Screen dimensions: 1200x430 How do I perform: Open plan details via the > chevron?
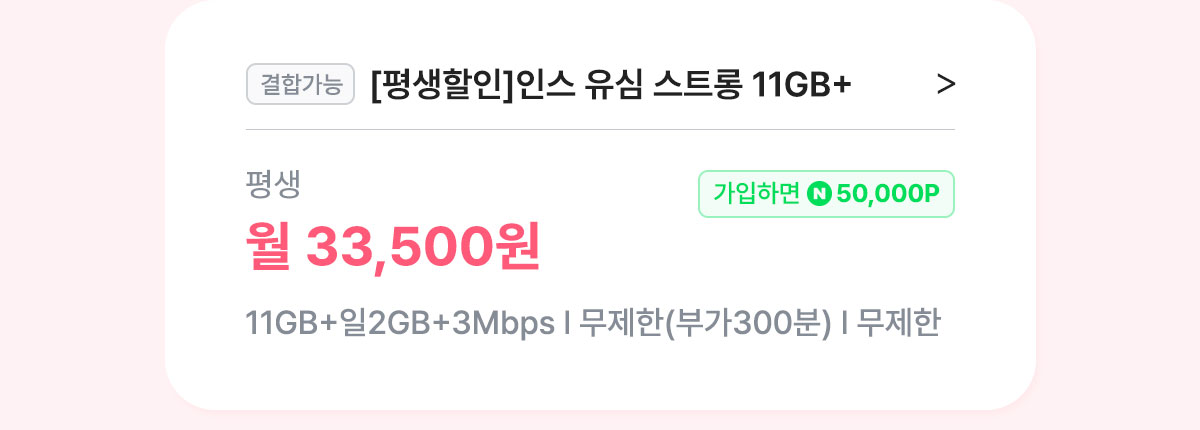coord(945,85)
